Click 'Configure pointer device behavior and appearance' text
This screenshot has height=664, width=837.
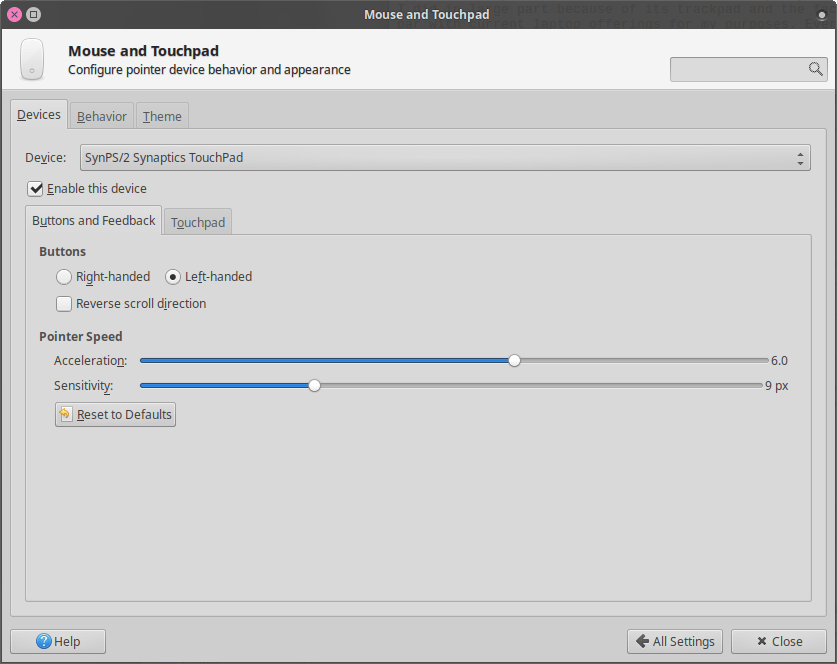pyautogui.click(x=209, y=70)
